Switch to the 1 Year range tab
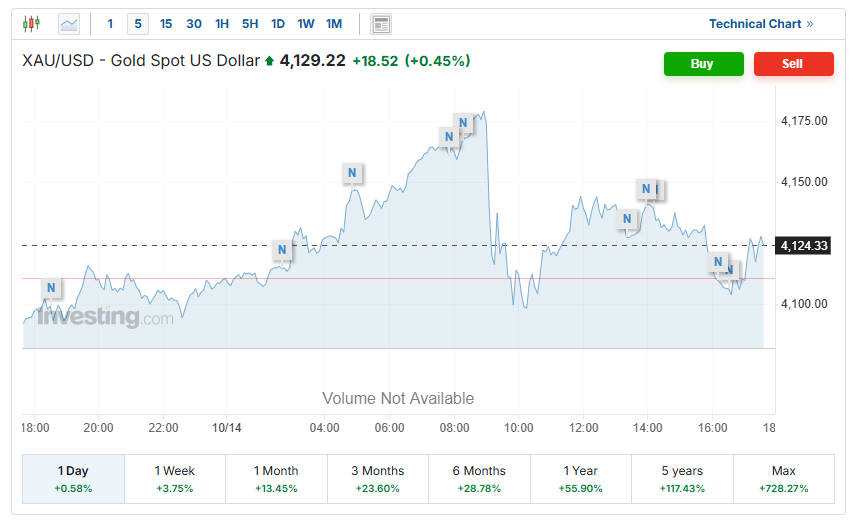Image resolution: width=858 pixels, height=528 pixels. [581, 478]
